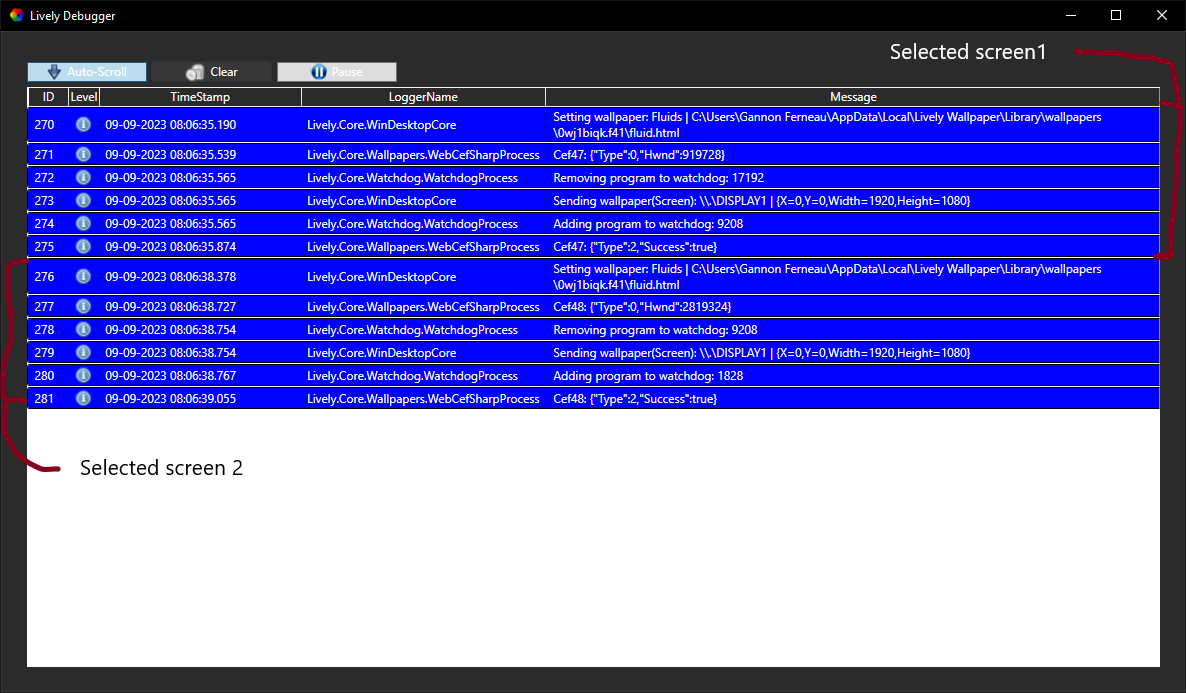Sort logs by the TimeStamp column
The width and height of the screenshot is (1186, 693).
[x=200, y=96]
